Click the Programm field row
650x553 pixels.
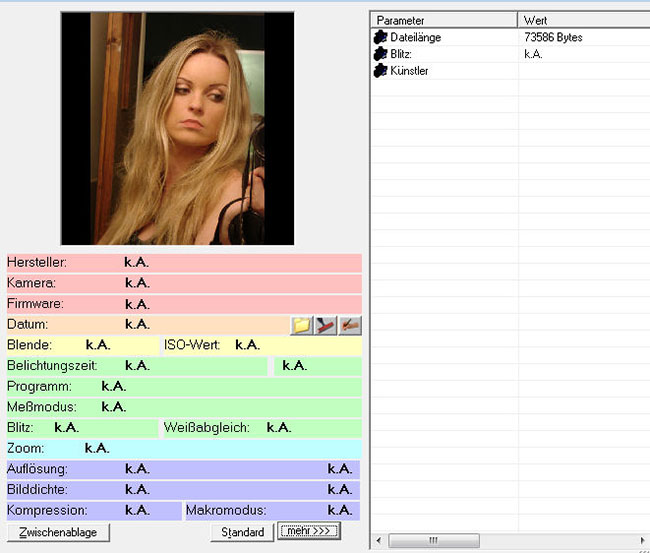pyautogui.click(x=184, y=387)
